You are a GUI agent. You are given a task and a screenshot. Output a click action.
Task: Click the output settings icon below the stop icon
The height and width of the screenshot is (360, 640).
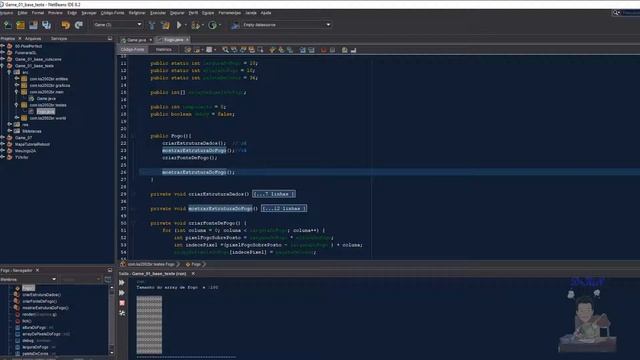122,313
